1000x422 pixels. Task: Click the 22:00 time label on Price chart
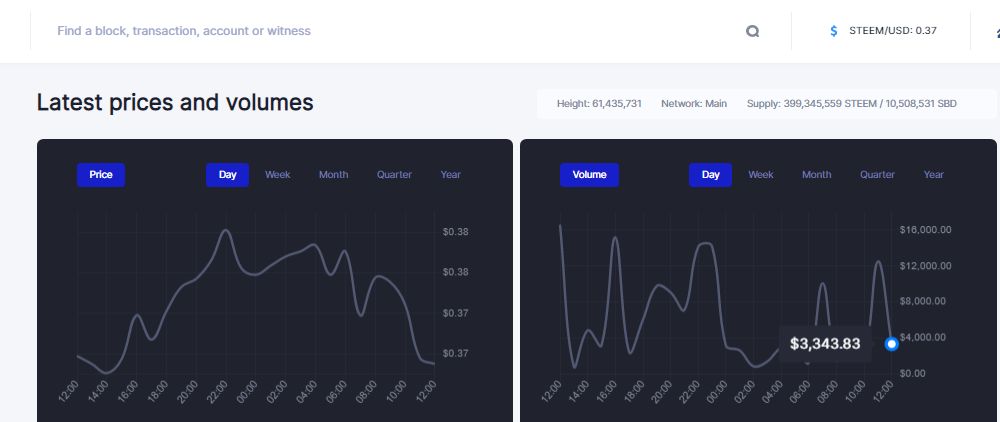click(218, 391)
